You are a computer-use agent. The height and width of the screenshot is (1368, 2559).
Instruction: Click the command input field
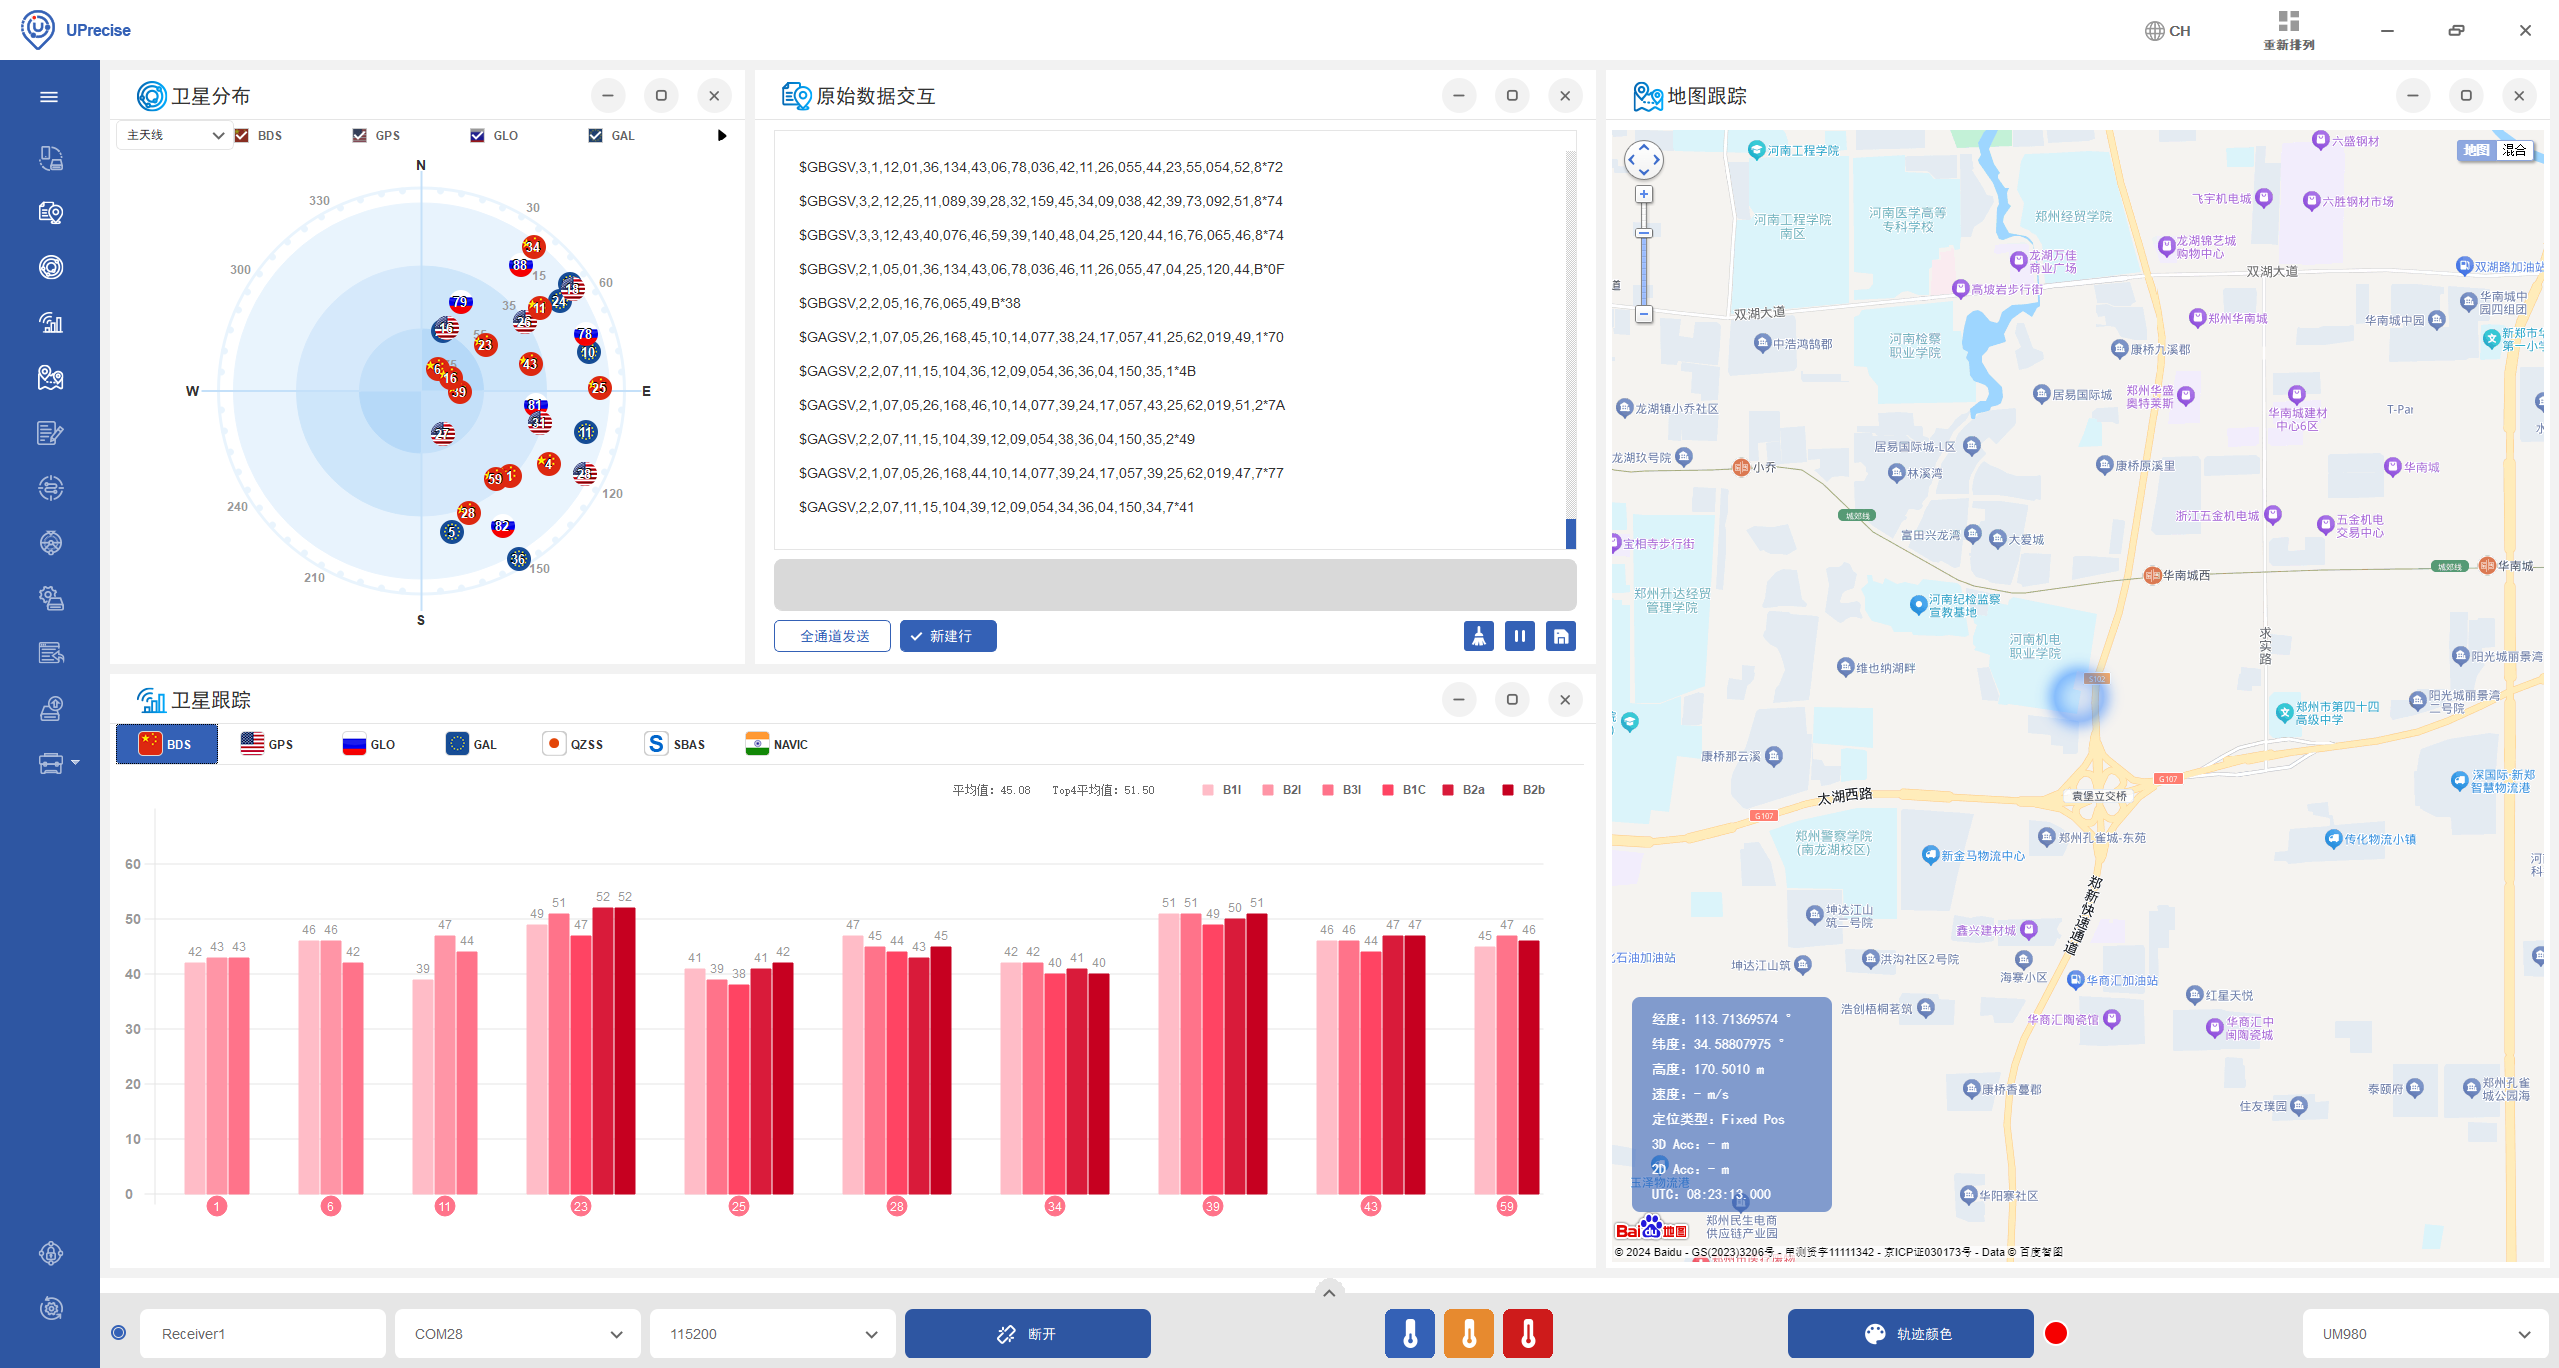[1175, 585]
